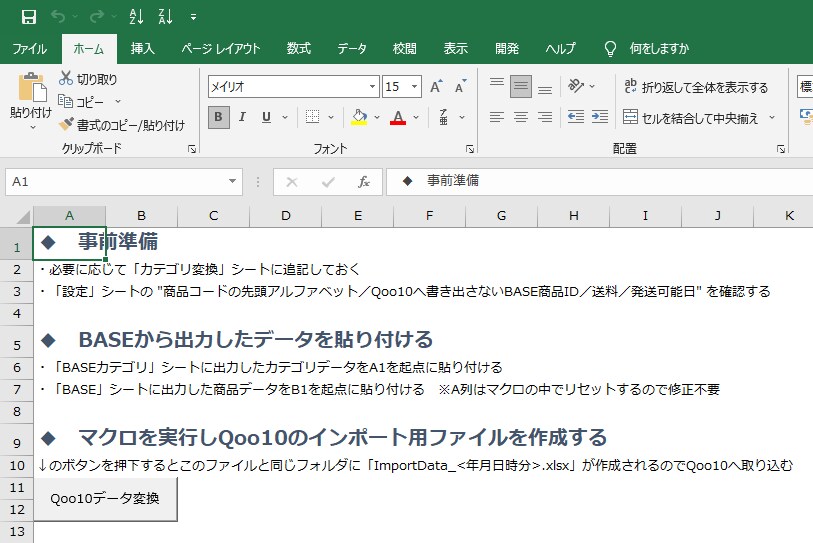Toggle italic formatting
Image resolution: width=813 pixels, height=543 pixels.
pyautogui.click(x=242, y=117)
